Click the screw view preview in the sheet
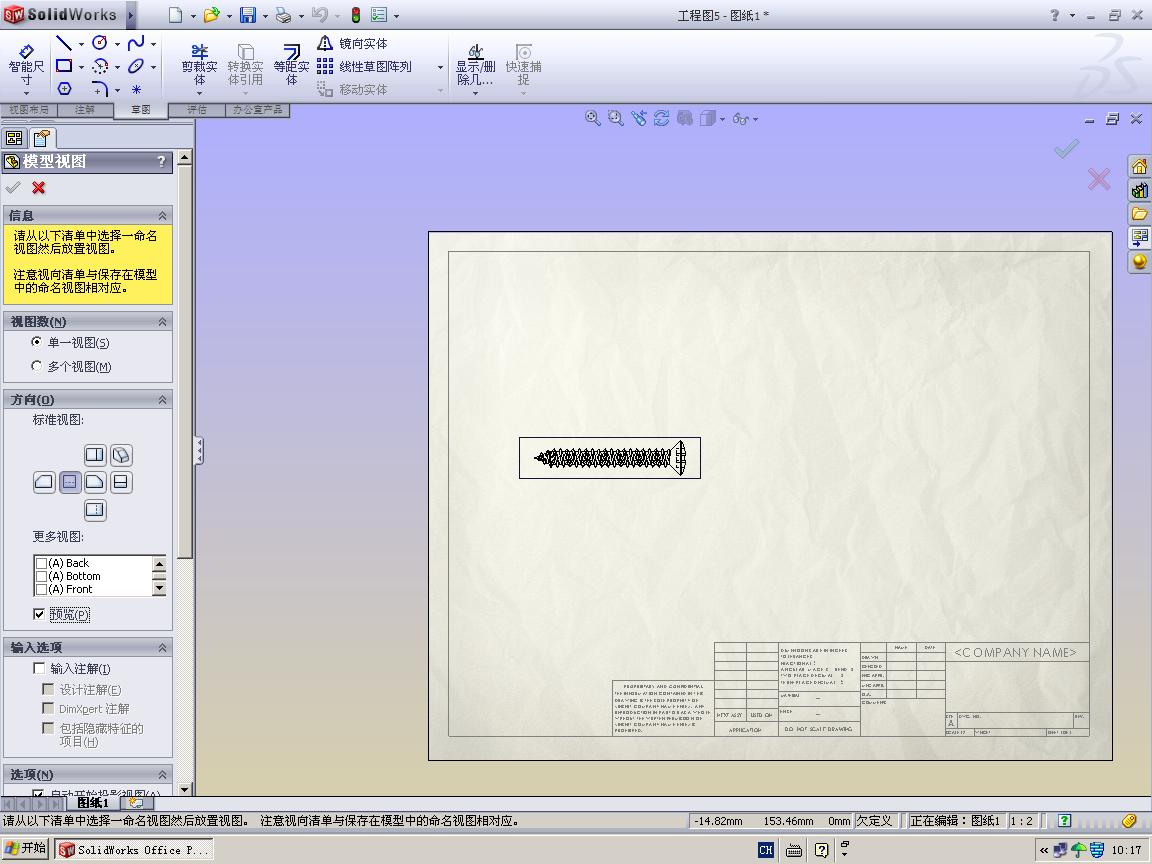 [610, 458]
